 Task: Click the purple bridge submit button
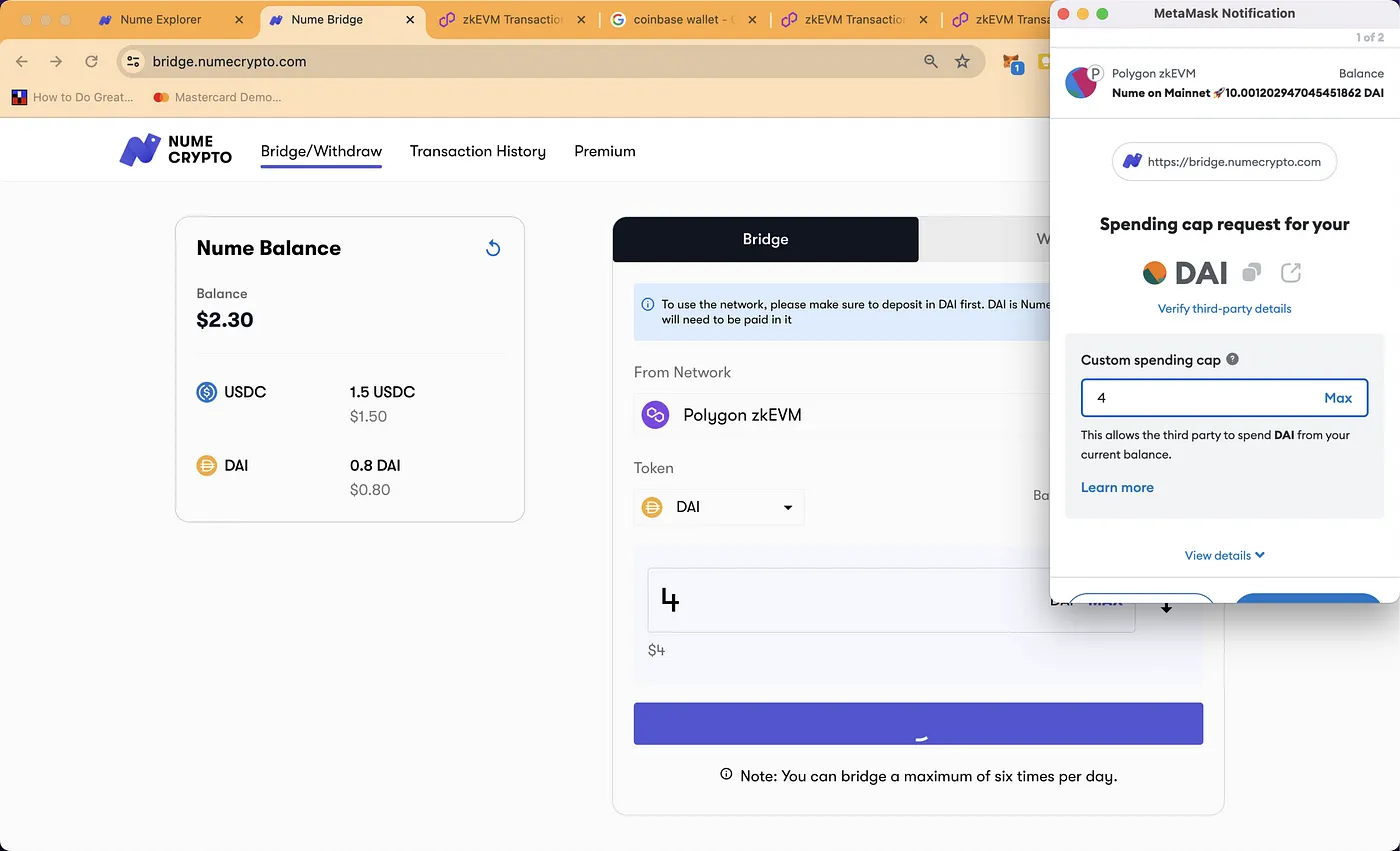[918, 723]
